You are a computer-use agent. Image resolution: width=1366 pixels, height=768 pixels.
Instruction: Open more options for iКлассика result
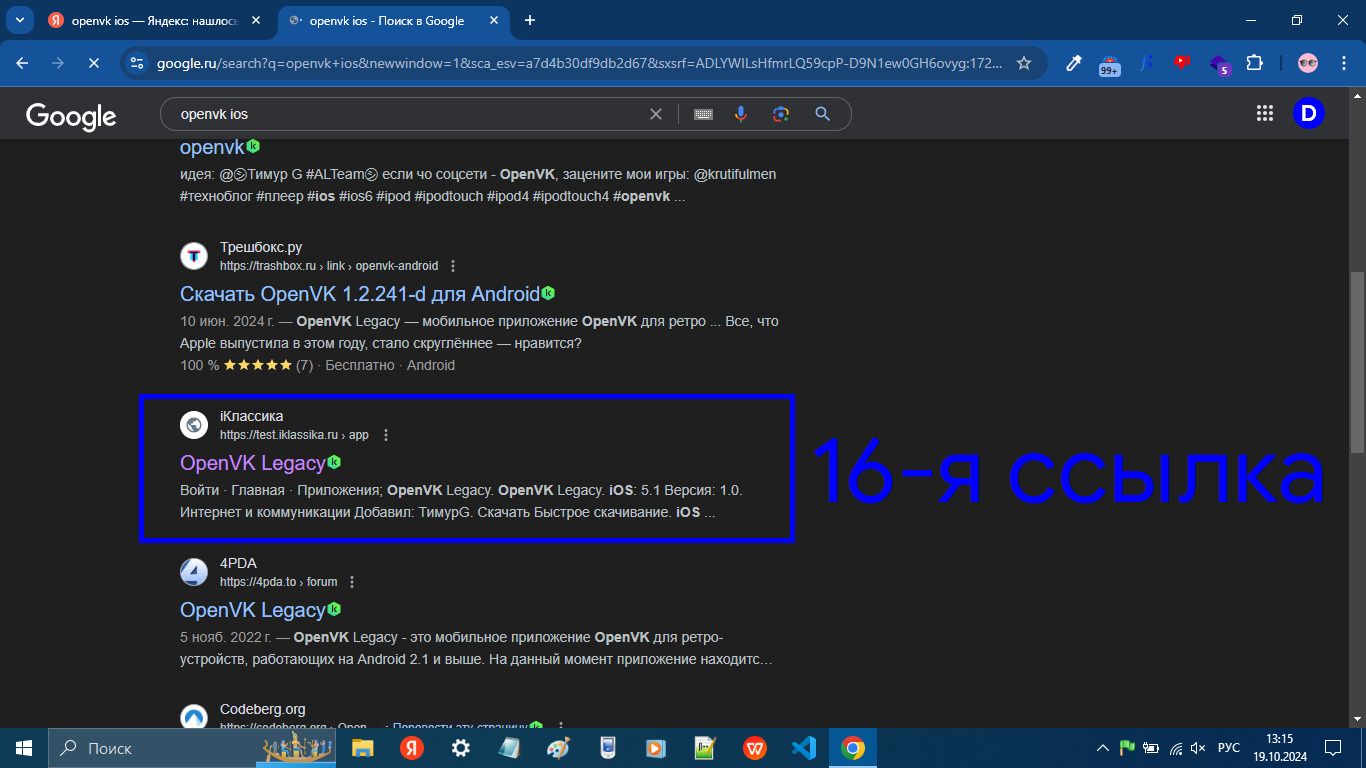pos(386,435)
